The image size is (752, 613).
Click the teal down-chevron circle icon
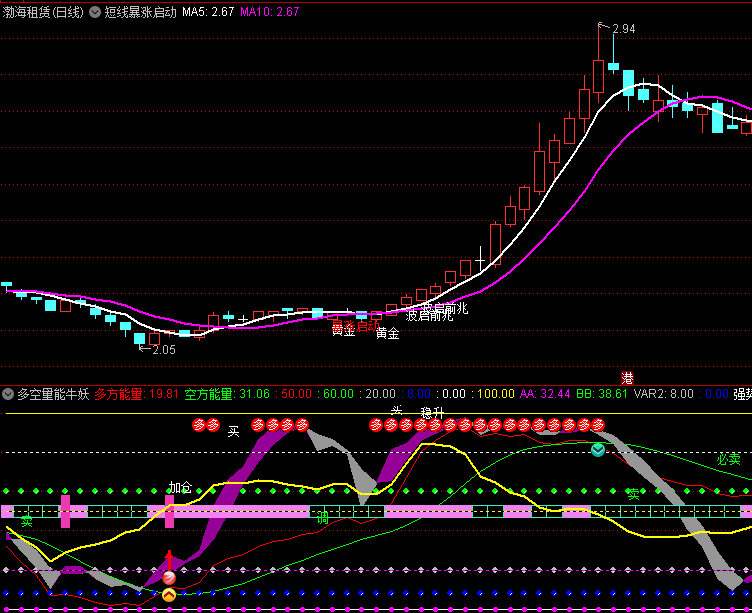(x=598, y=450)
